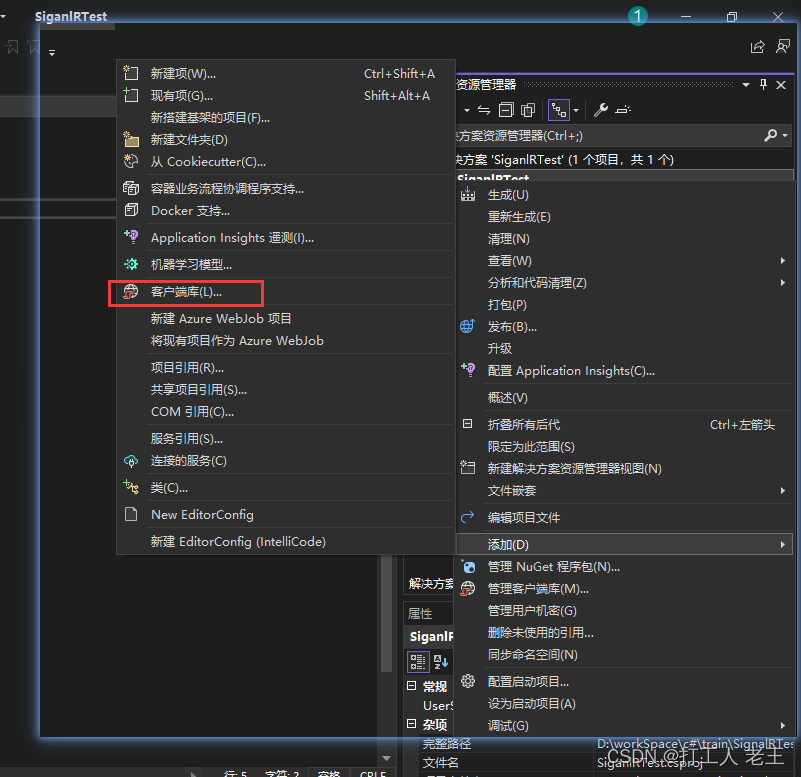
Task: Expand the 文件嵌套 submenu
Action: (624, 490)
